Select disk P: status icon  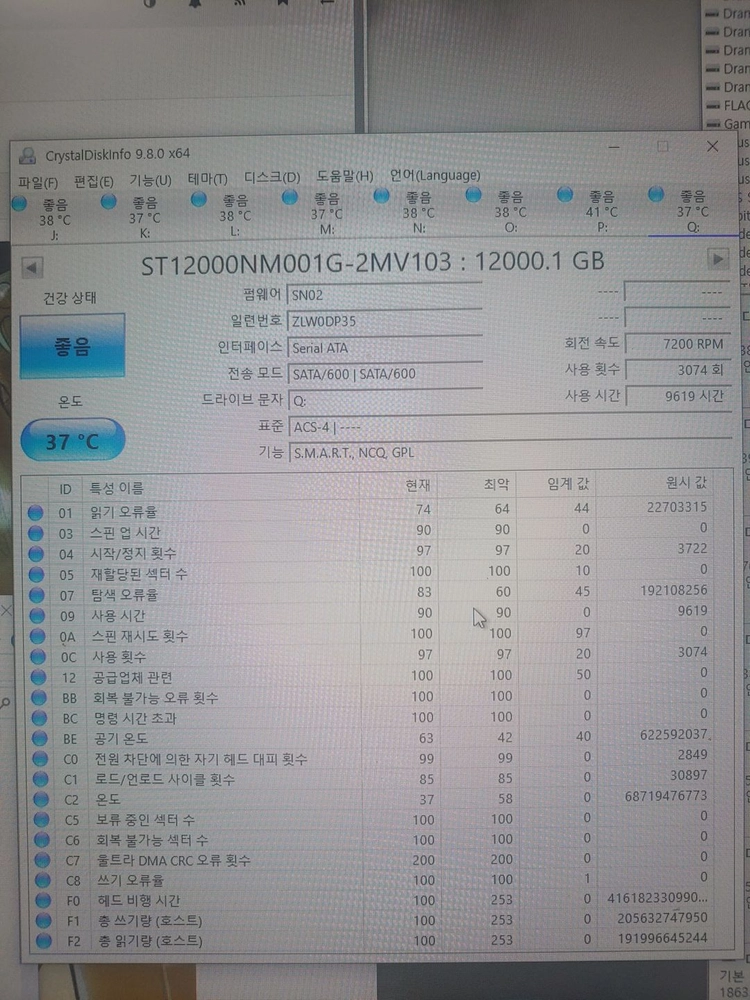(564, 194)
